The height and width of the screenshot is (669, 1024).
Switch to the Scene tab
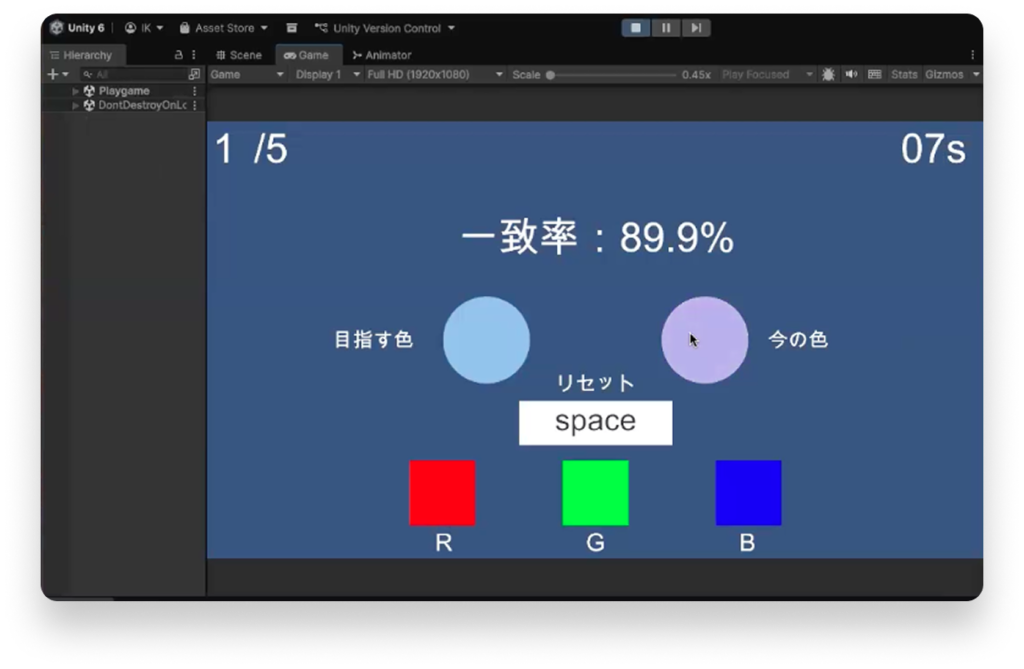coord(239,55)
